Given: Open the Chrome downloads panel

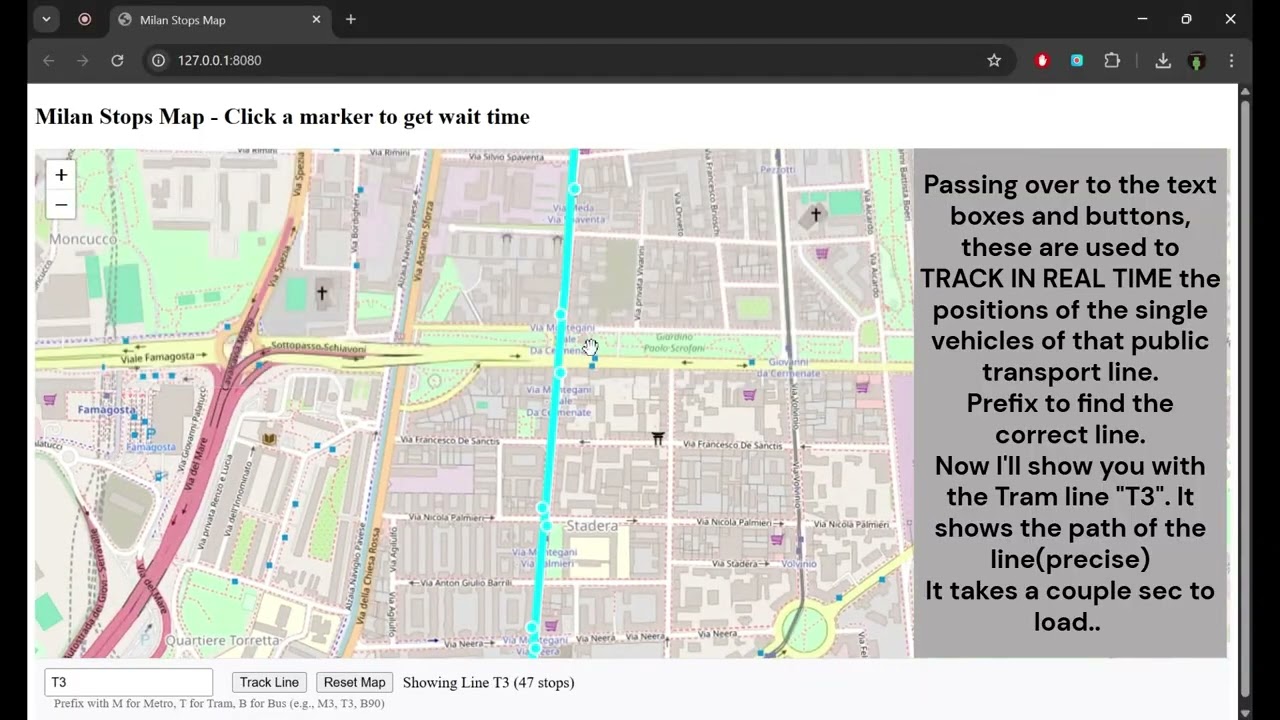Looking at the screenshot, I should [1163, 60].
